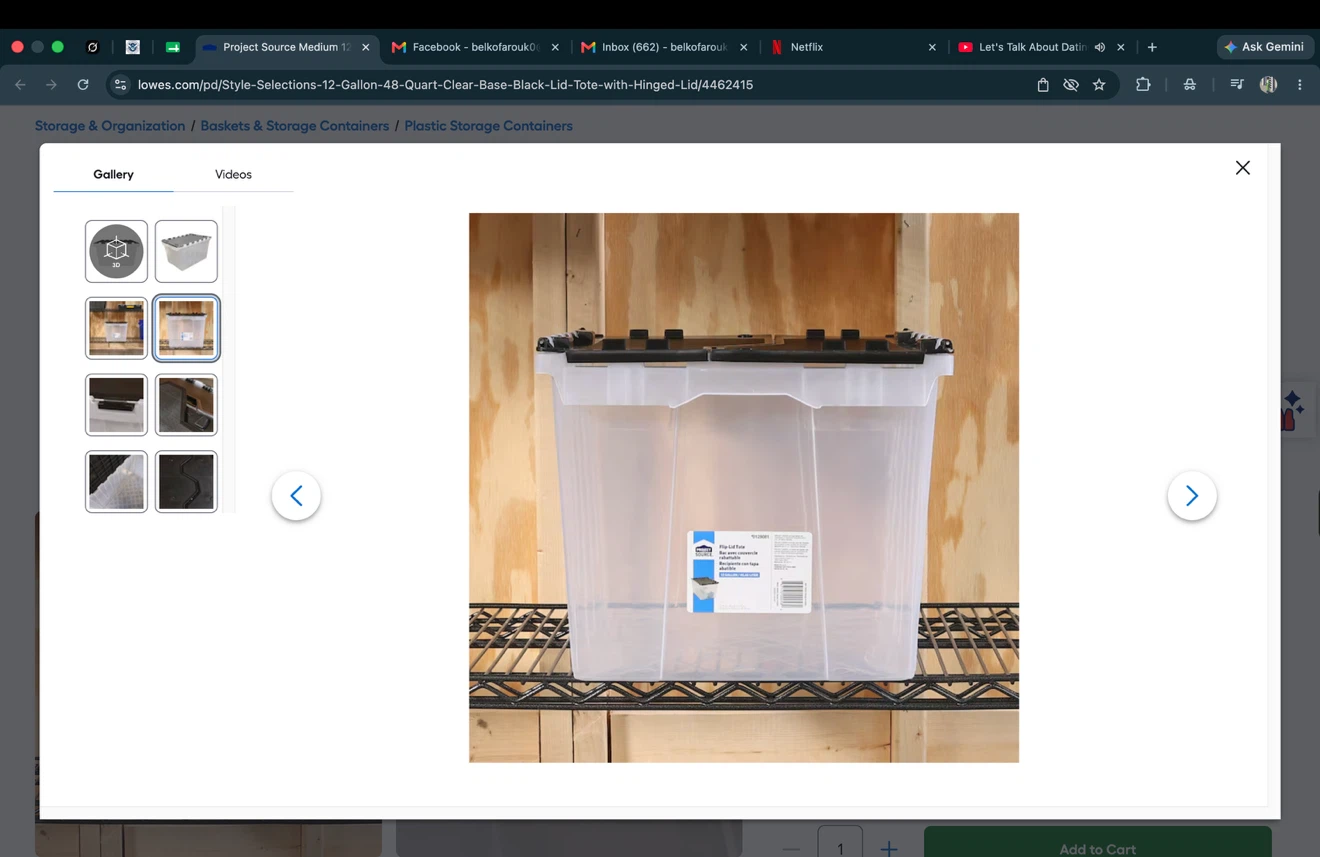Open a new browser tab
Viewport: 1320px width, 857px height.
click(1152, 47)
